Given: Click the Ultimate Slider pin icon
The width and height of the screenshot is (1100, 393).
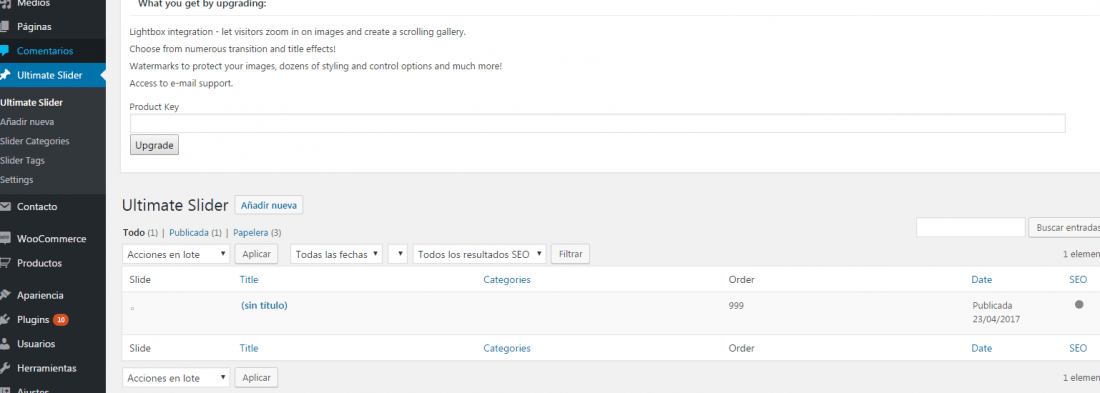Looking at the screenshot, I should click(5, 75).
